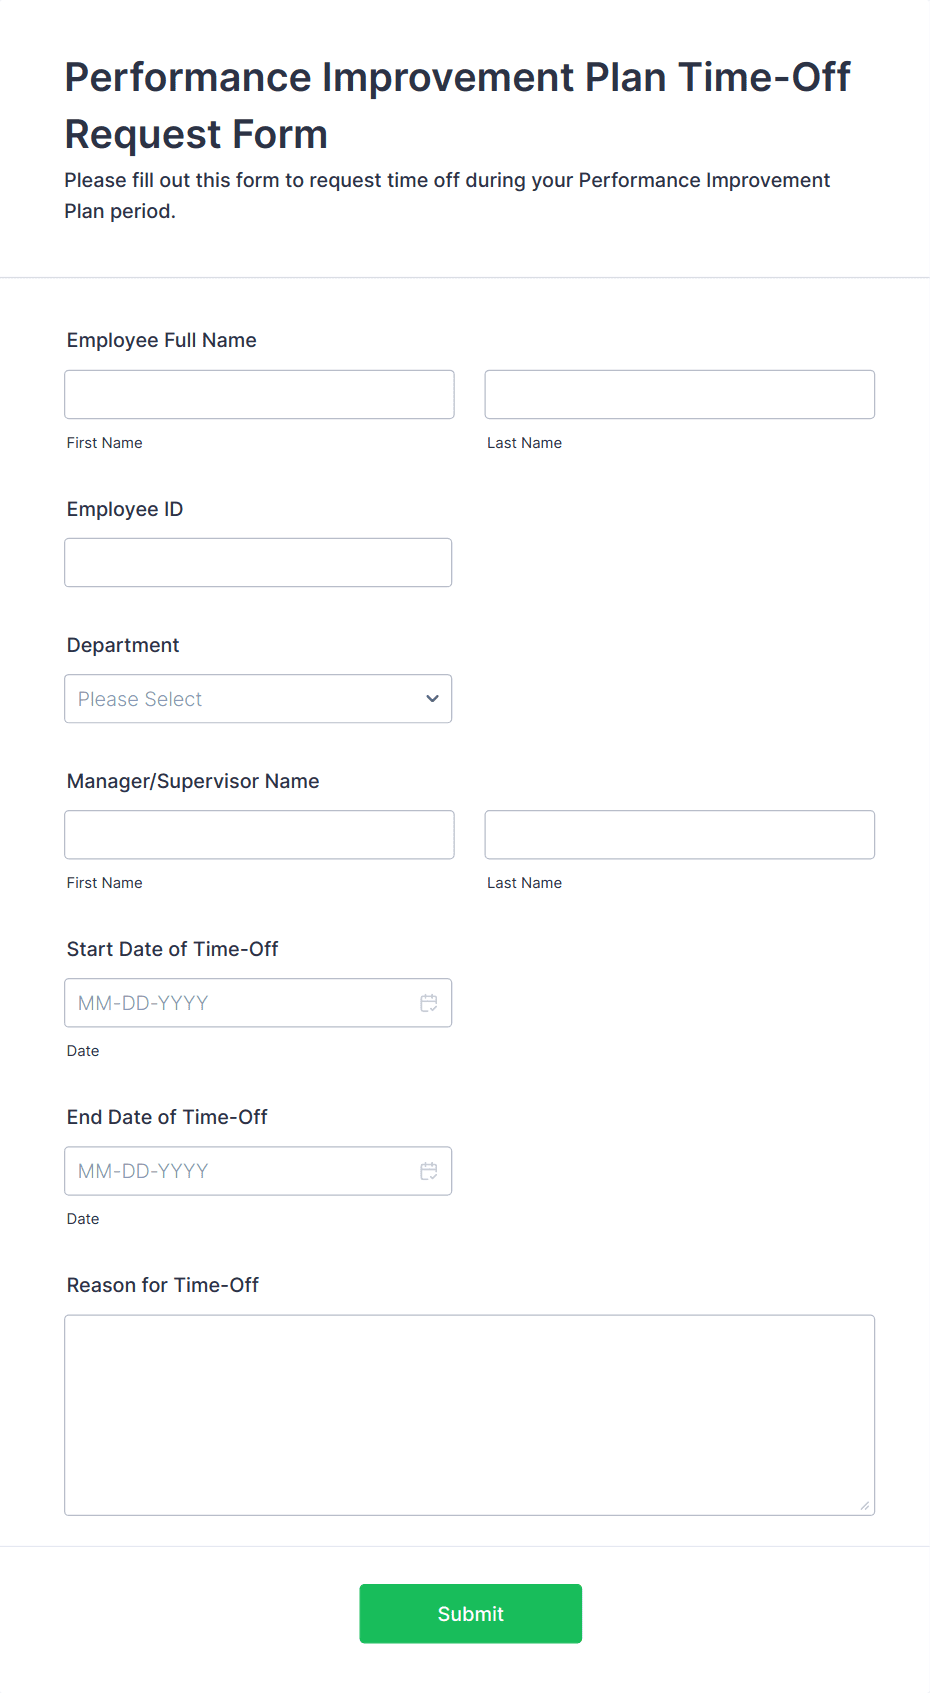Click the Employee ID label
The image size is (930, 1693).
(125, 509)
